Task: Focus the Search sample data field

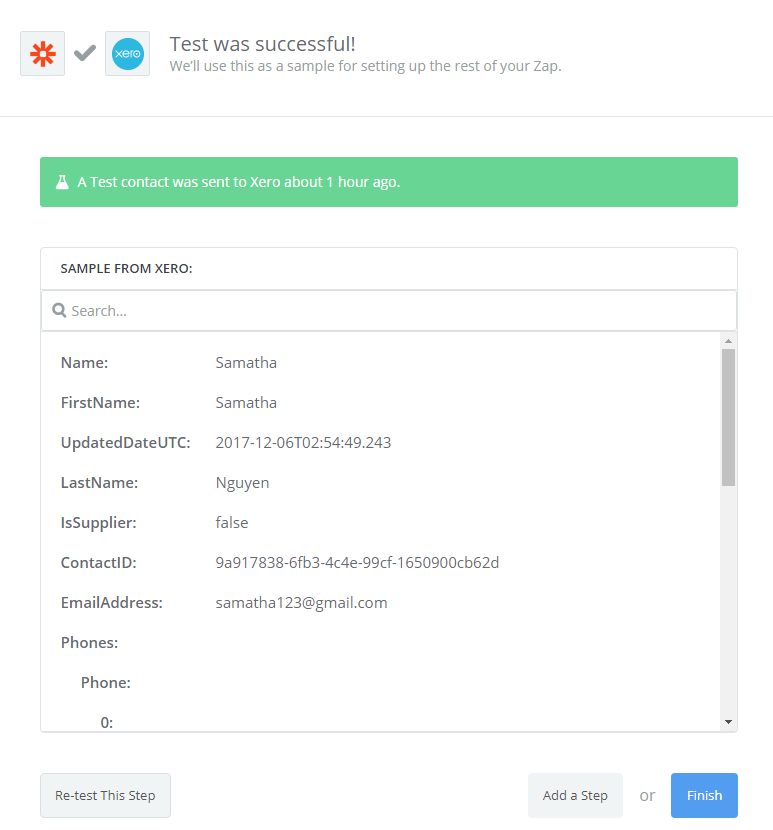Action: [x=389, y=311]
